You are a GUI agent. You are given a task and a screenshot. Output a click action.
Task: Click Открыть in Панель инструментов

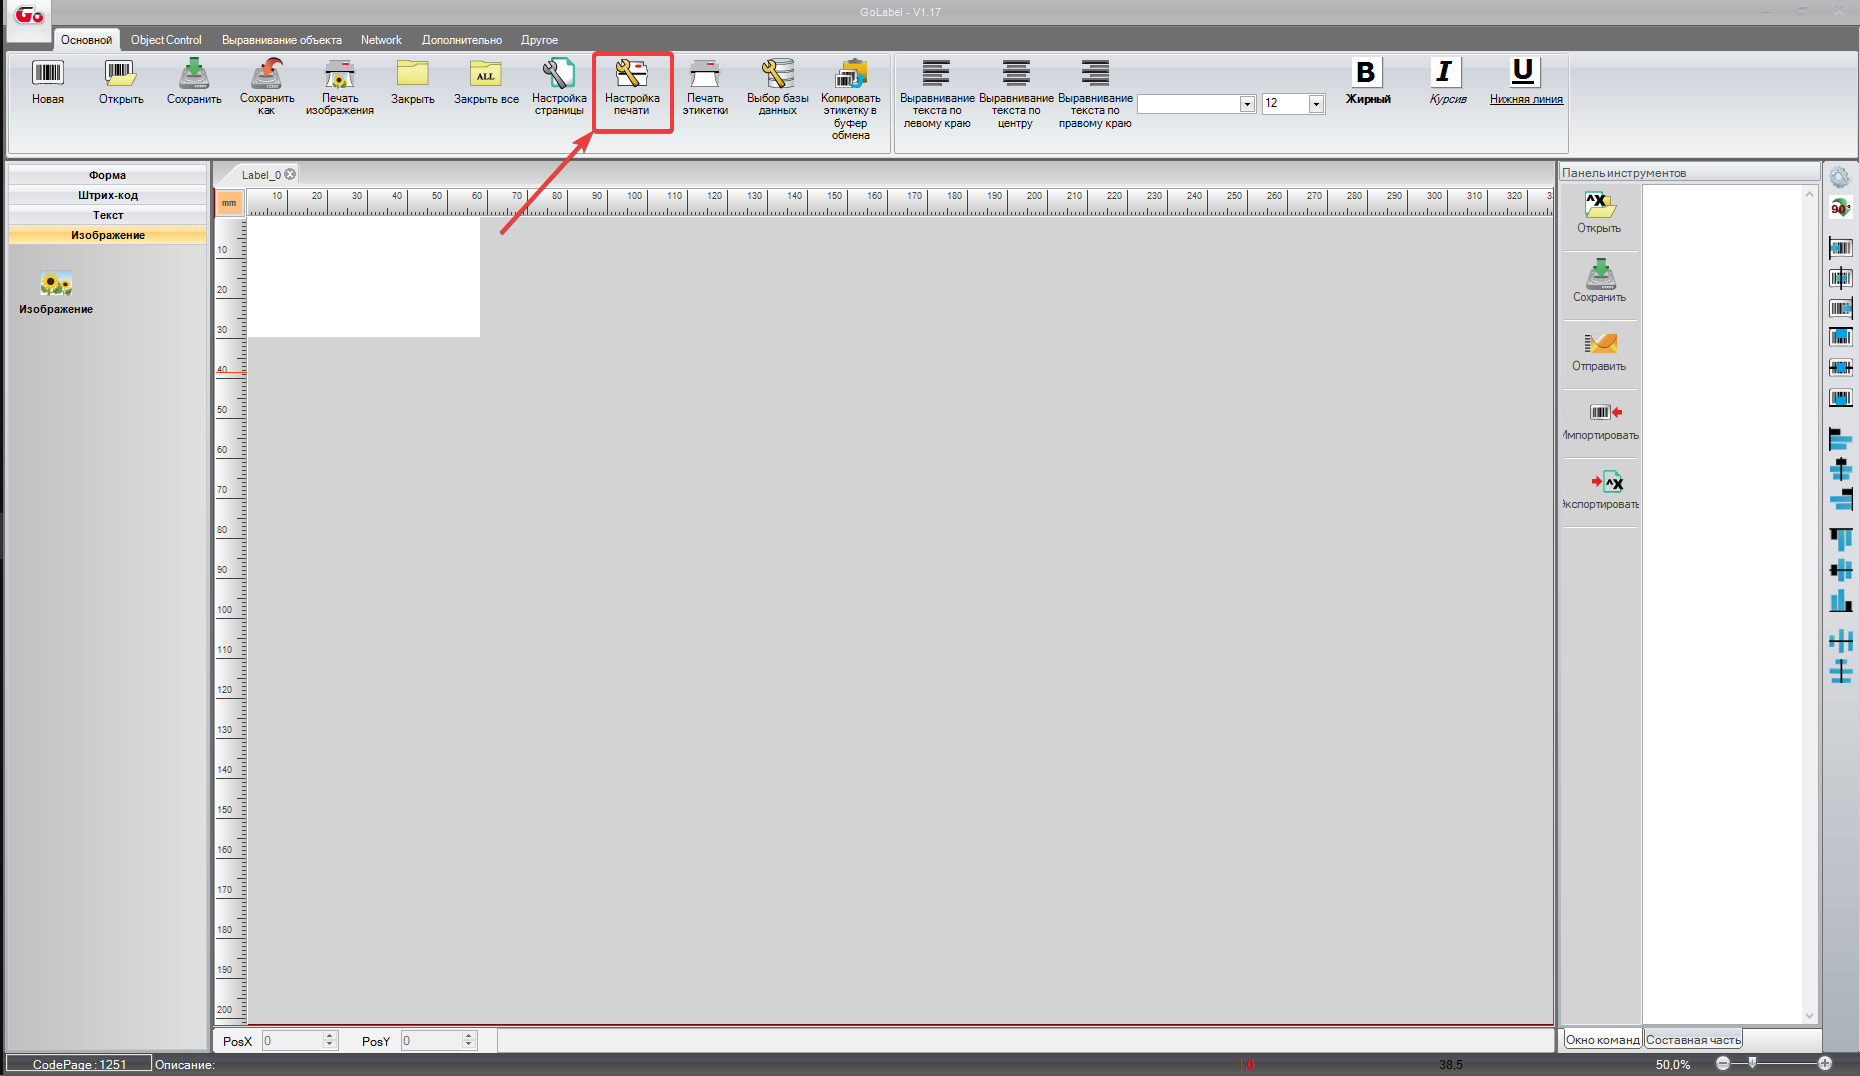(x=1599, y=213)
